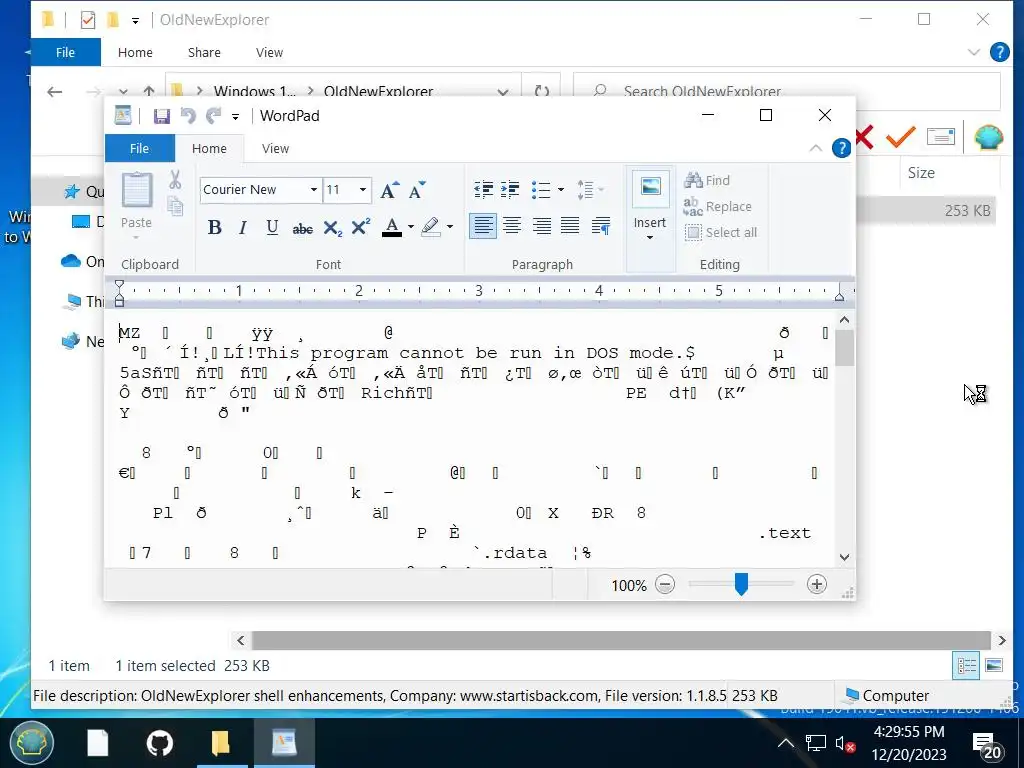Click the red X delete icon in Explorer
Screen dimensions: 1024x768
coord(863,137)
